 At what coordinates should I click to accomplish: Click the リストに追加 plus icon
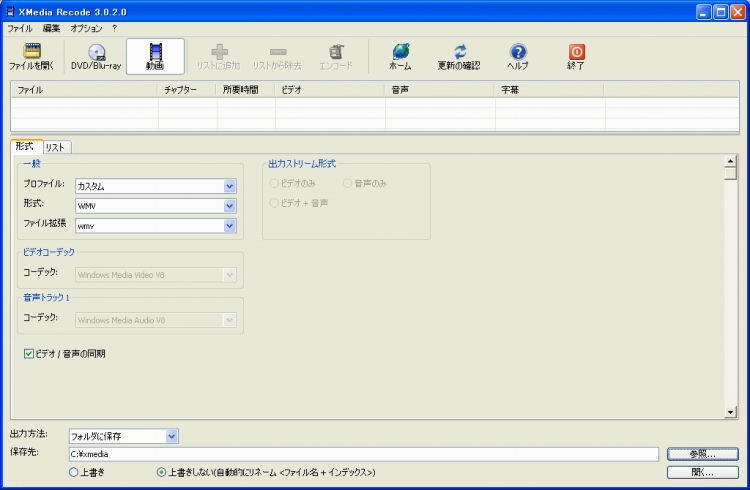(x=219, y=56)
